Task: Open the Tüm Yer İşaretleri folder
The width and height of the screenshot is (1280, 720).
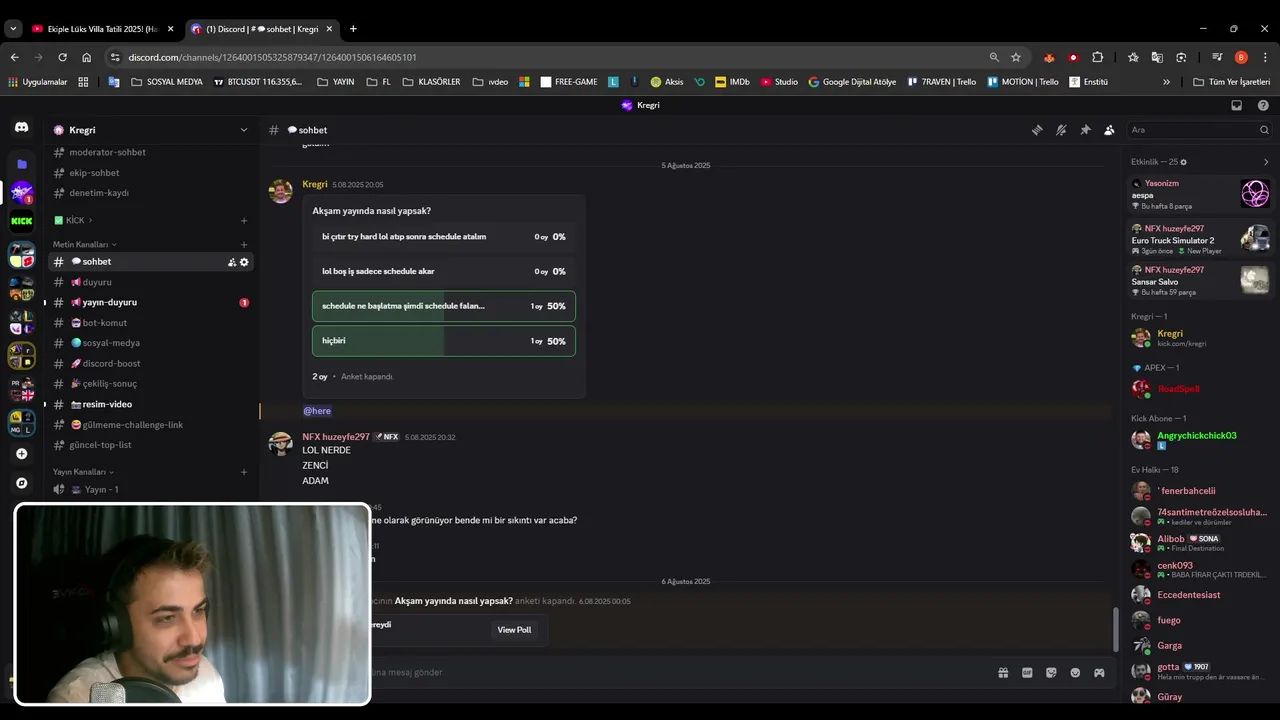Action: (x=1231, y=82)
